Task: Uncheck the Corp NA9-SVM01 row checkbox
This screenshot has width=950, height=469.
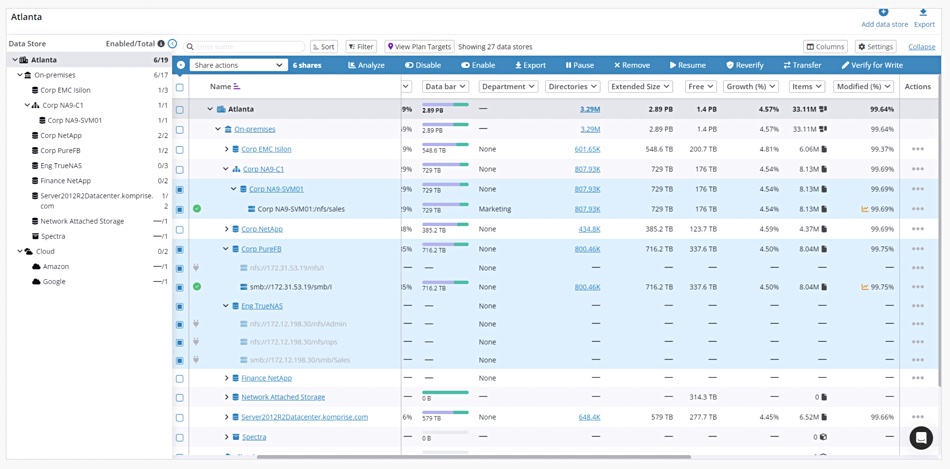Action: [x=179, y=190]
